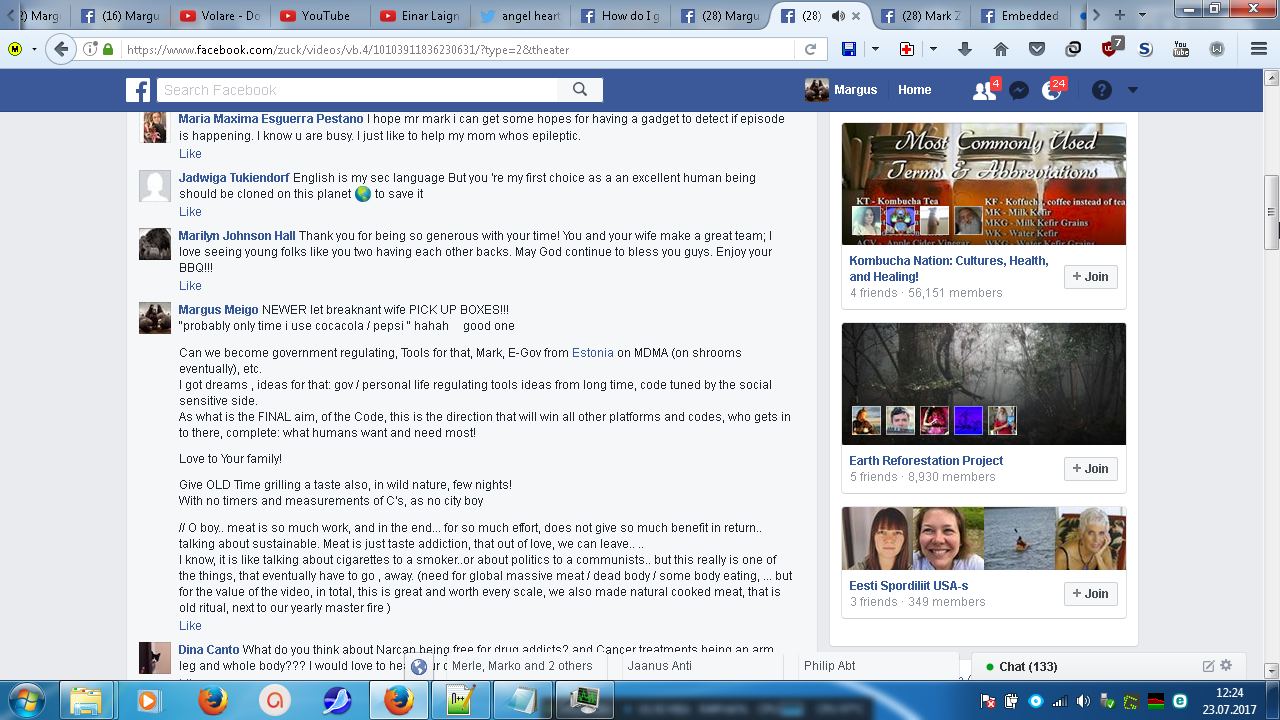Click the YouTube extension toolbar icon

click(1181, 49)
